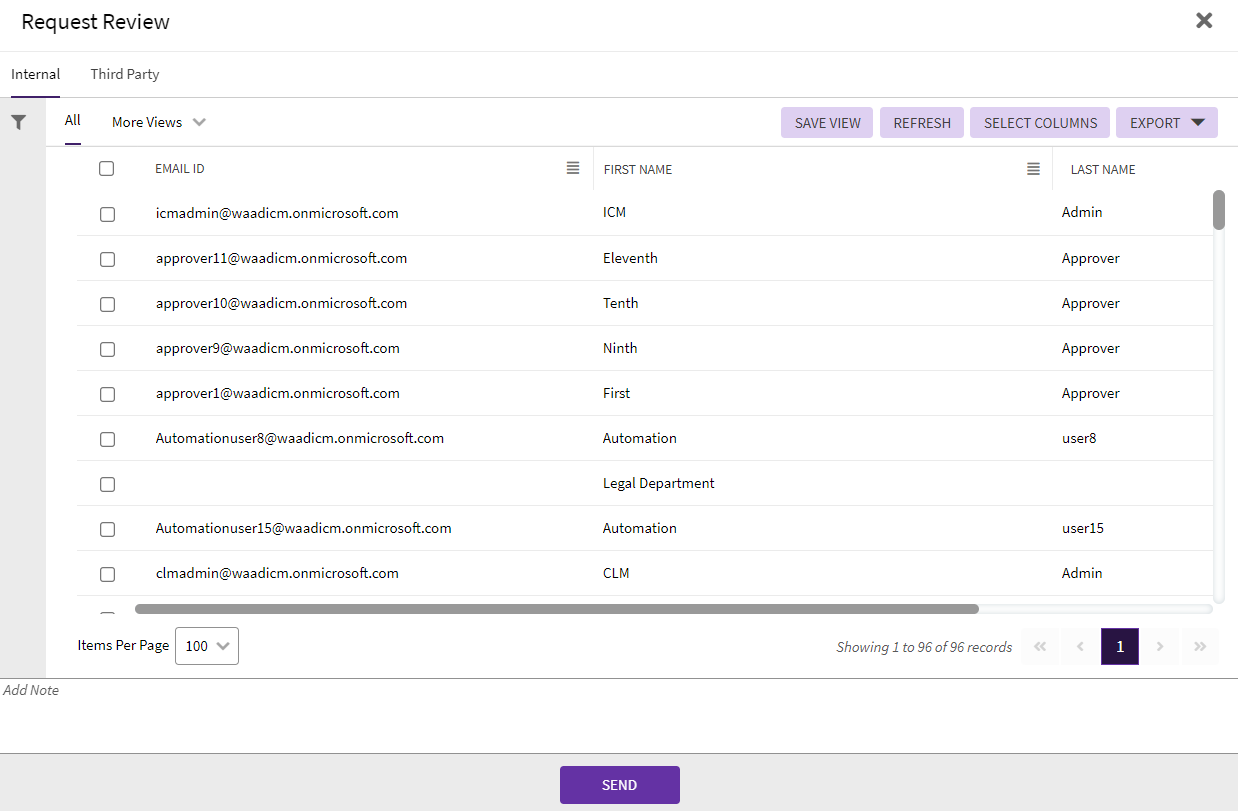
Task: Open the Items Per Page dropdown
Action: click(207, 646)
